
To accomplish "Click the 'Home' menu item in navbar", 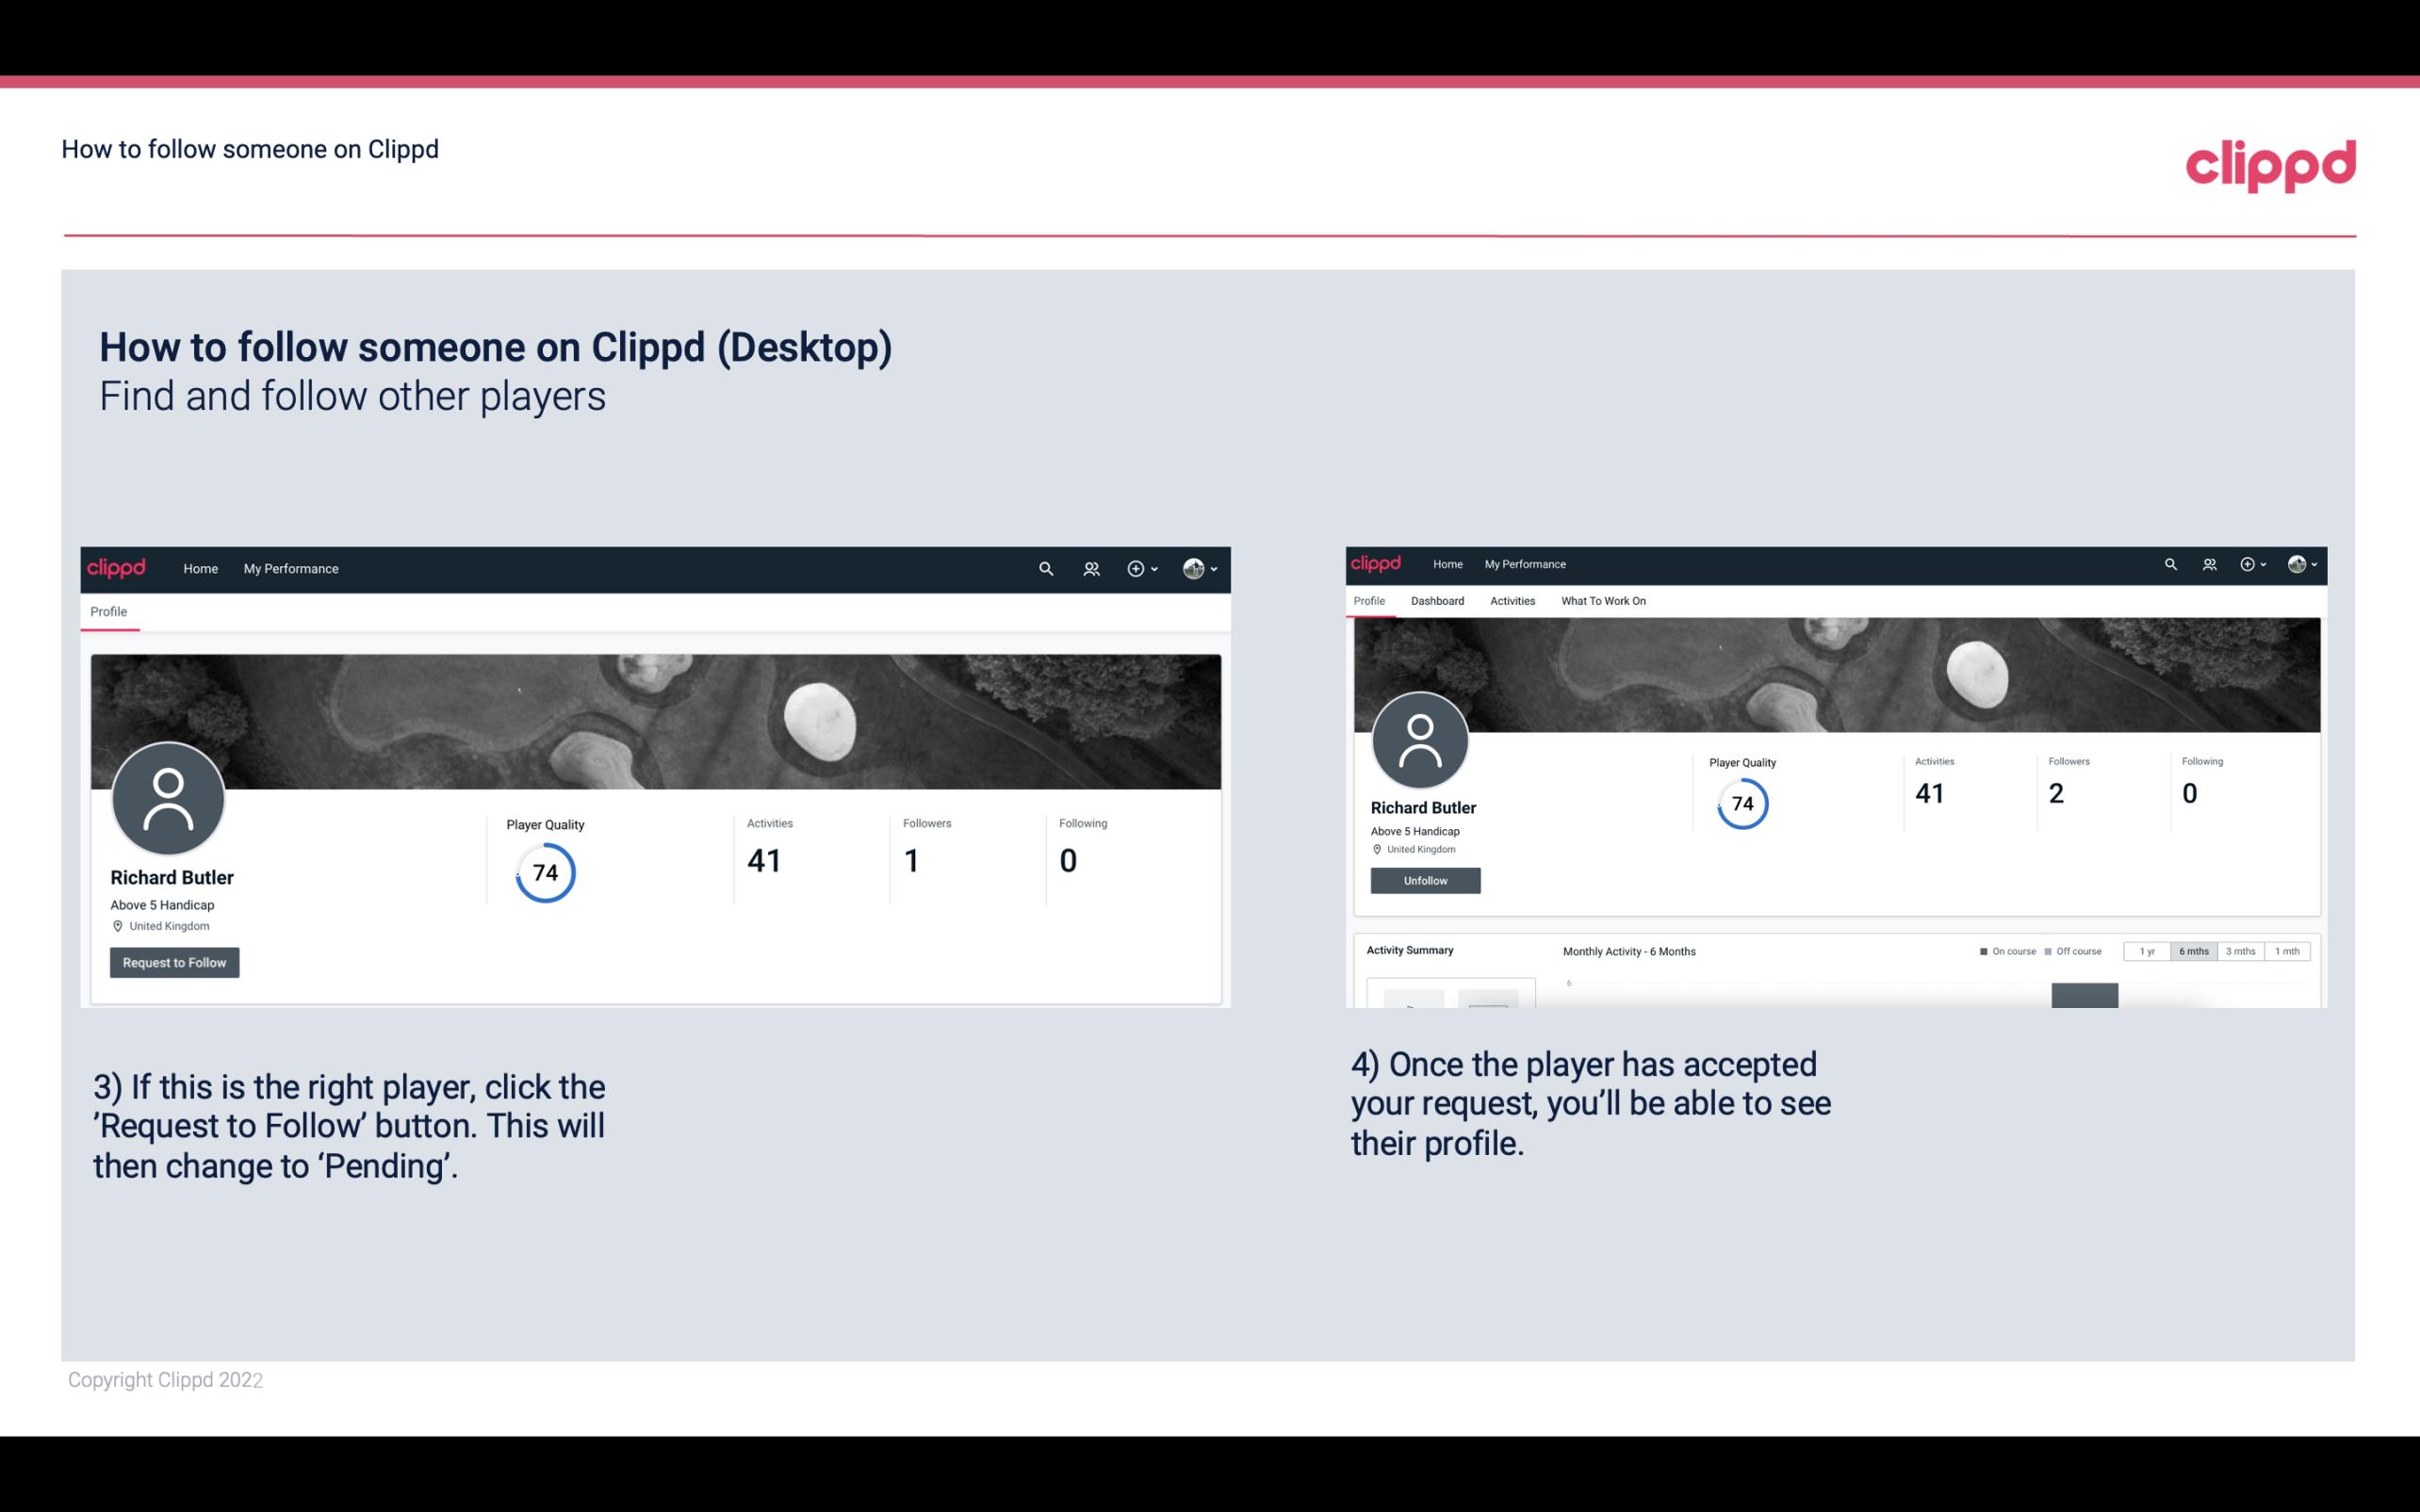I will tap(199, 568).
